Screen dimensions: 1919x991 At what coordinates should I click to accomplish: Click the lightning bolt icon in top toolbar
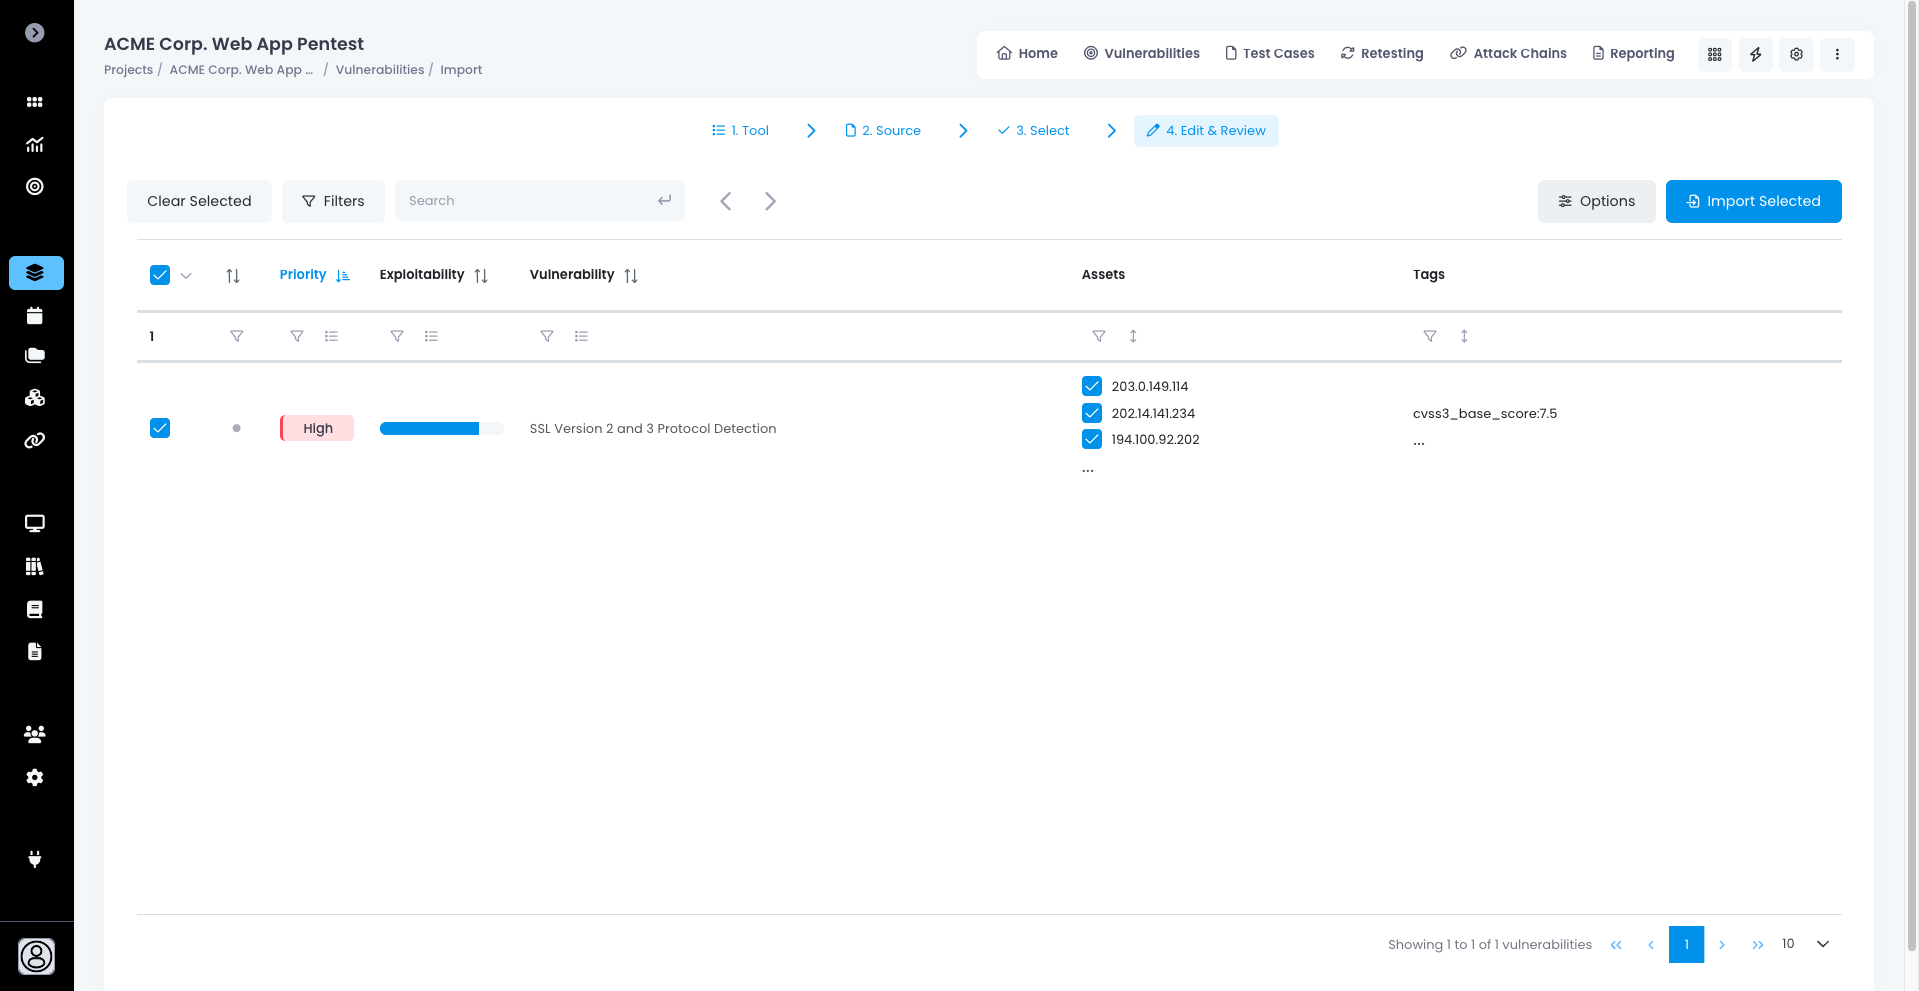point(1755,54)
